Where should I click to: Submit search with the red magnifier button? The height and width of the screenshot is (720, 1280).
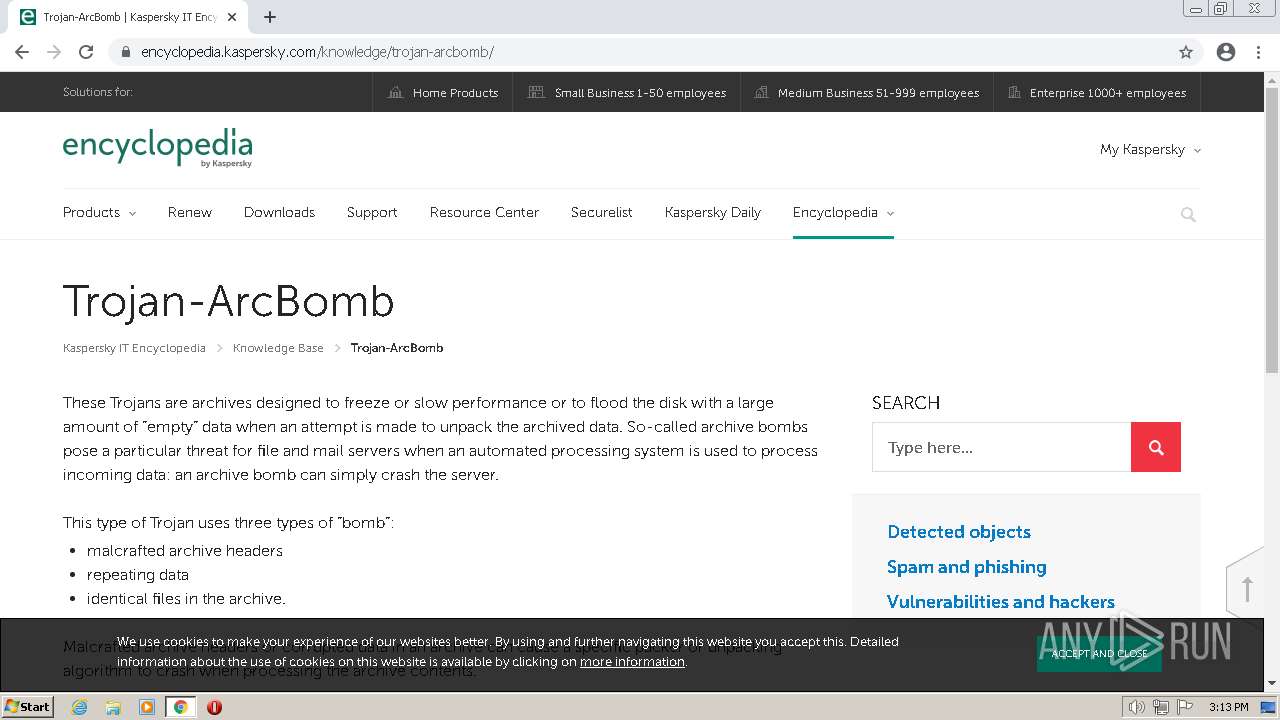coord(1156,447)
